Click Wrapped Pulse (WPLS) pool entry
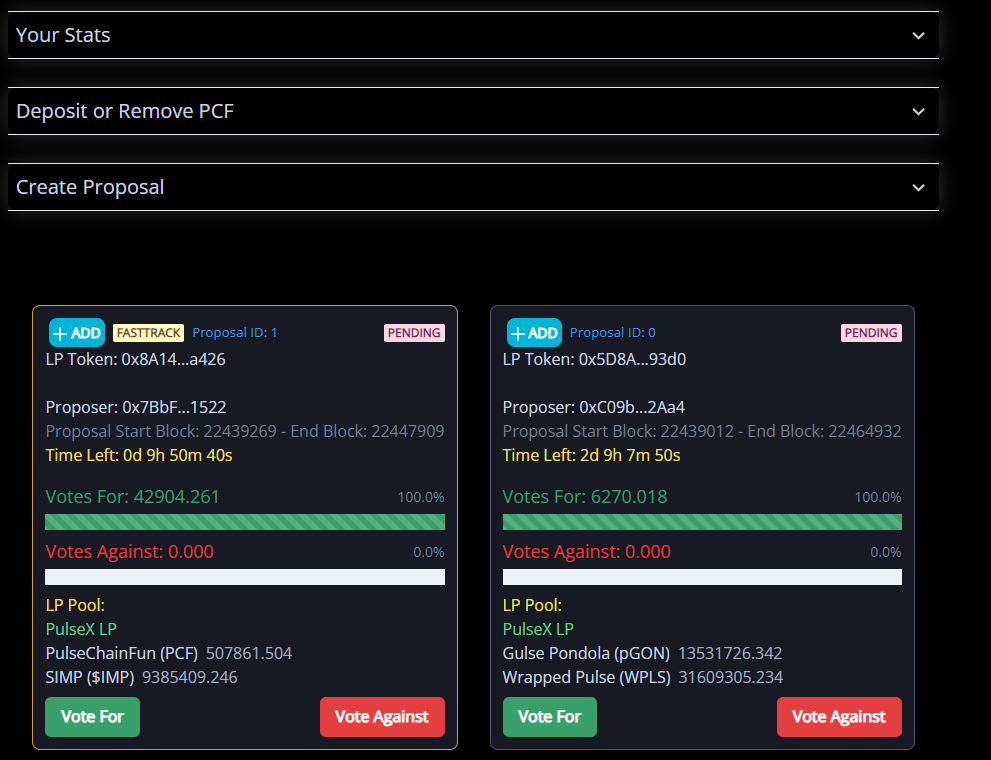The image size is (991, 760). pos(643,677)
